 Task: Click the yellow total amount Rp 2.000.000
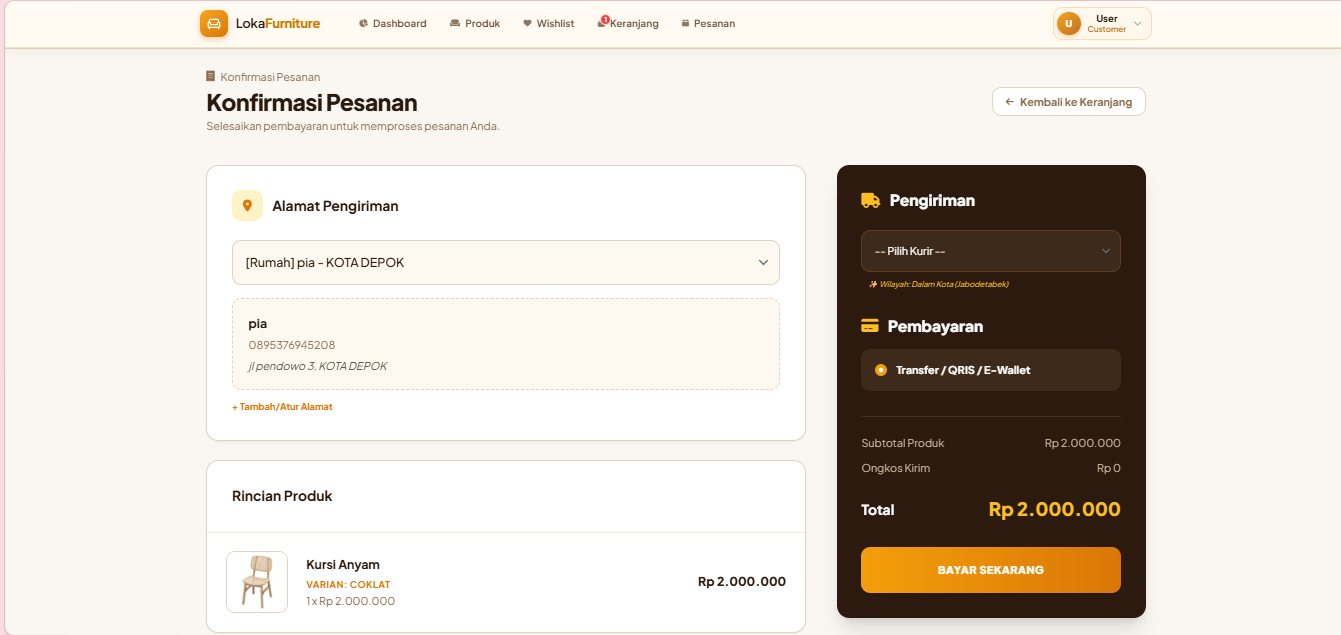1055,509
